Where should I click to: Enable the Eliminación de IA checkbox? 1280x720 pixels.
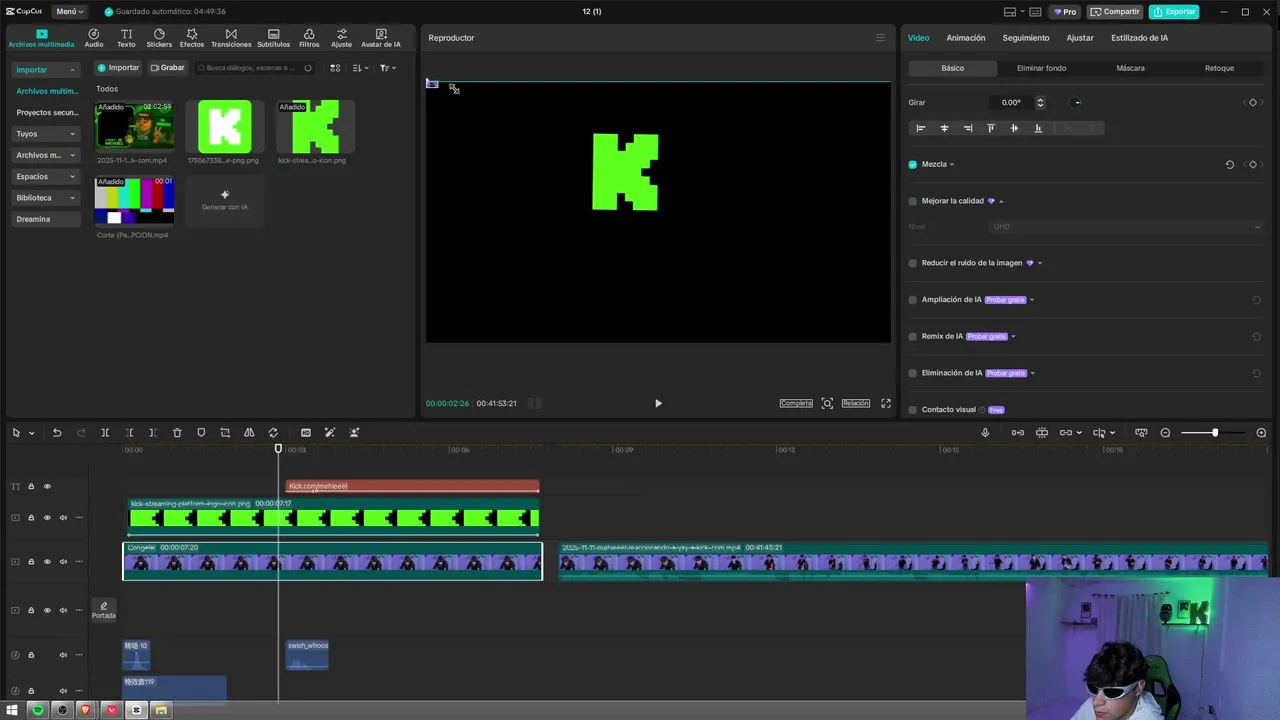tap(912, 373)
